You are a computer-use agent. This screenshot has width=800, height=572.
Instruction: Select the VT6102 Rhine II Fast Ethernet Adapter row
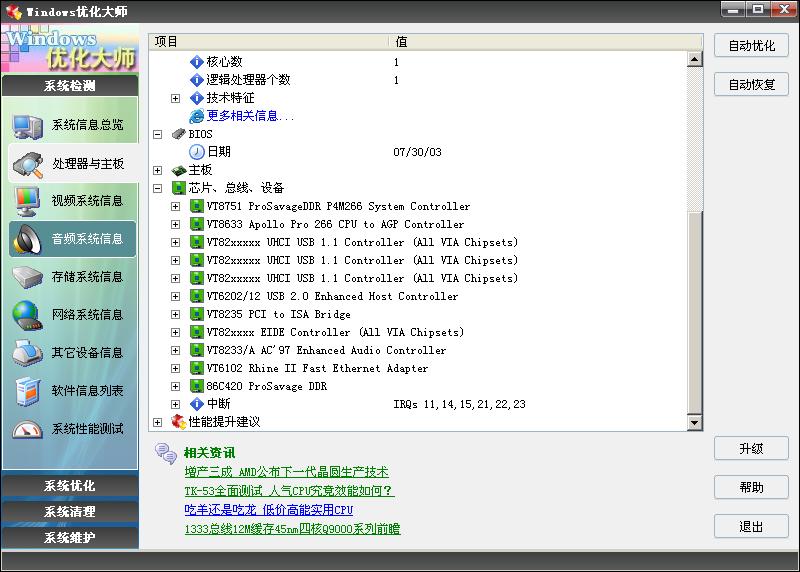[x=317, y=368]
